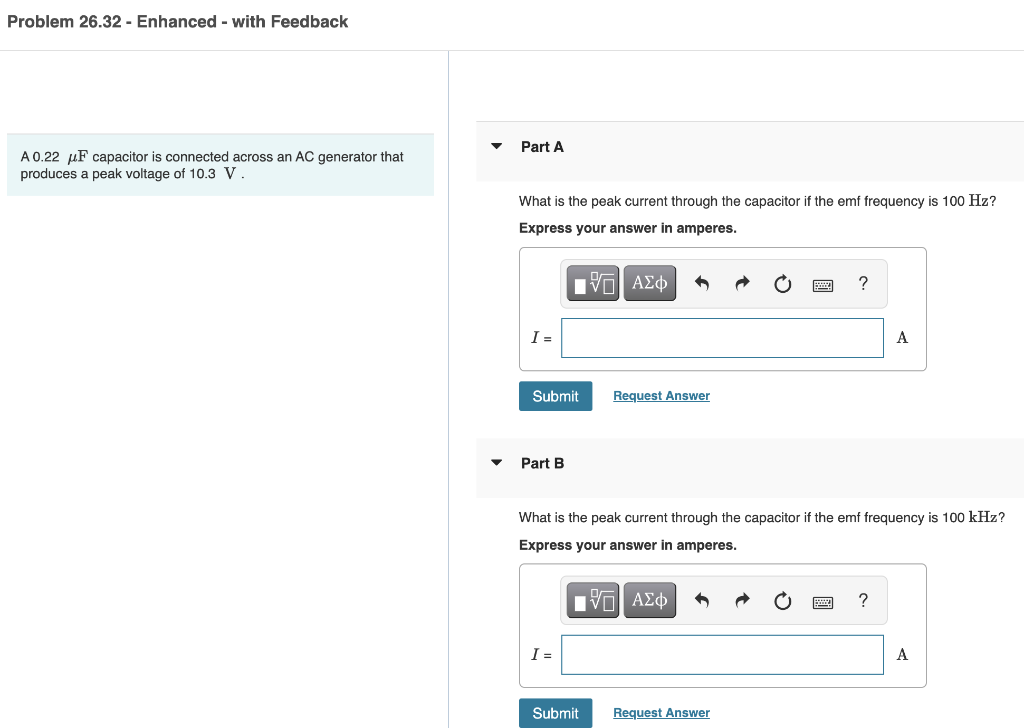This screenshot has width=1024, height=728.
Task: Click the help question mark in Part B toolbar
Action: pos(862,600)
